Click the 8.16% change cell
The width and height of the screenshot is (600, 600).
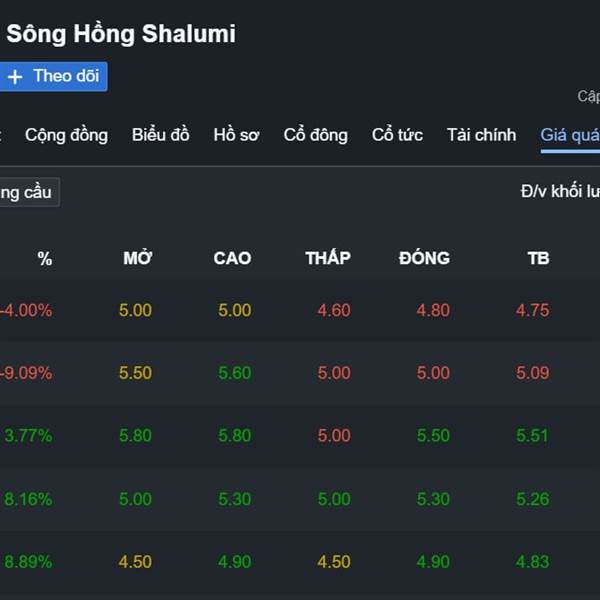(28, 499)
